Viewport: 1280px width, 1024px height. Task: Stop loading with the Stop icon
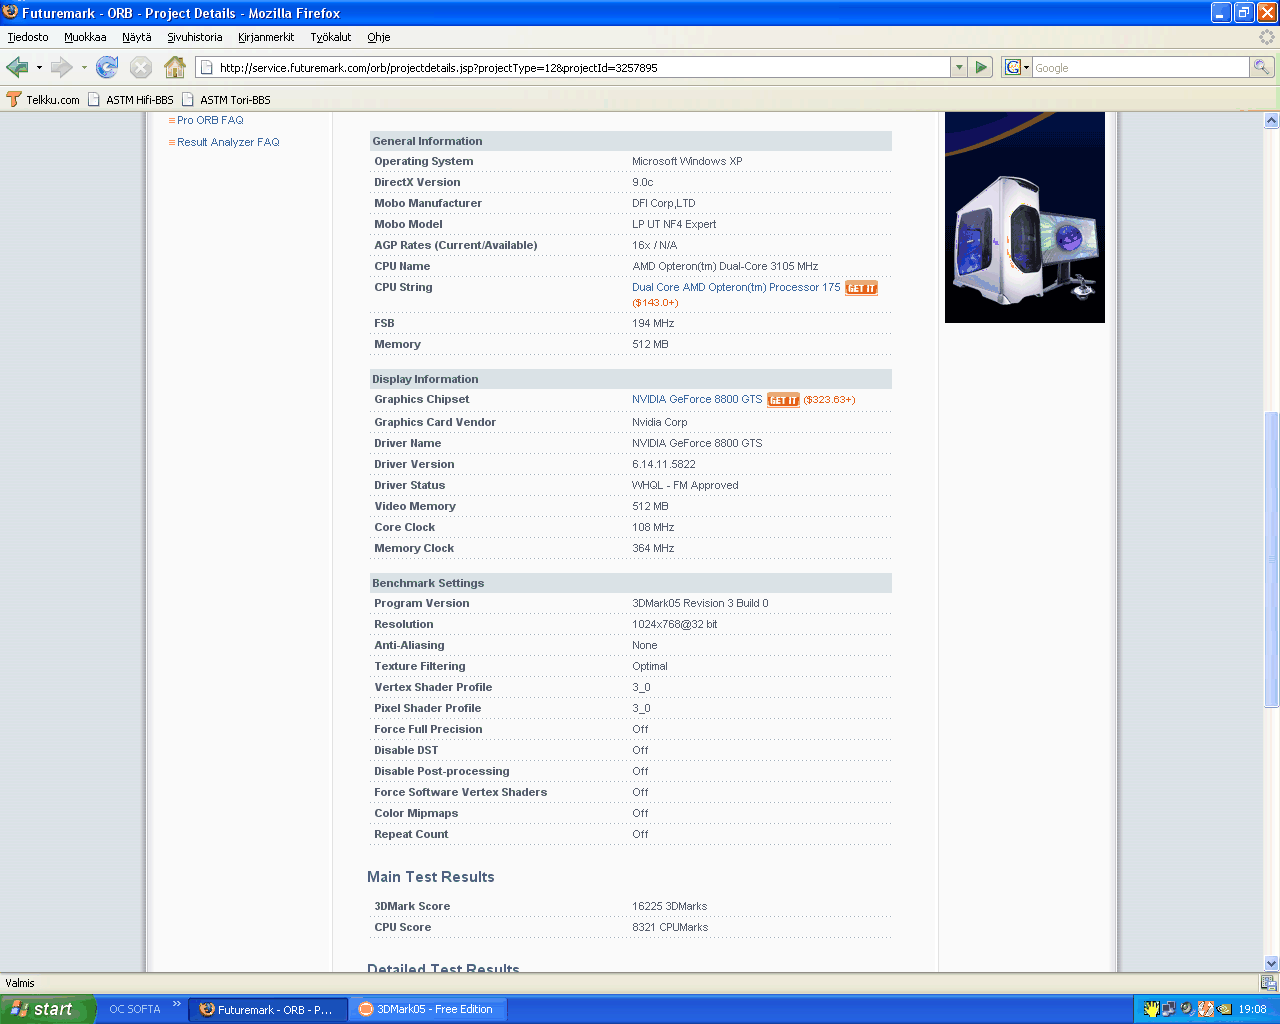pyautogui.click(x=141, y=67)
